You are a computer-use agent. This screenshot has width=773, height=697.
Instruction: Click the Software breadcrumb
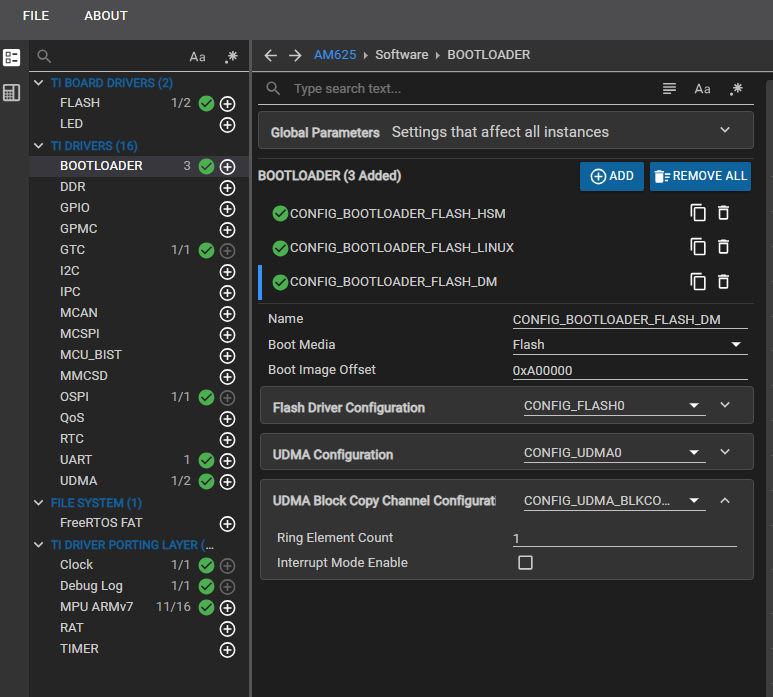pyautogui.click(x=402, y=55)
